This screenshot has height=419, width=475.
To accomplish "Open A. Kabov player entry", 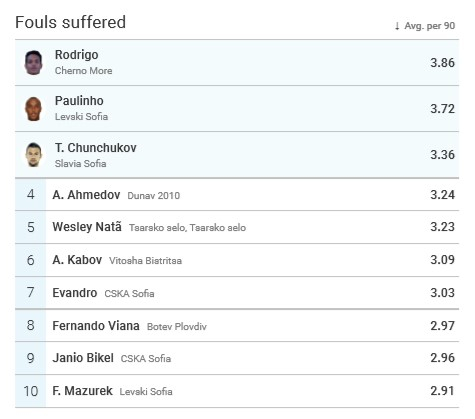I will click(77, 260).
